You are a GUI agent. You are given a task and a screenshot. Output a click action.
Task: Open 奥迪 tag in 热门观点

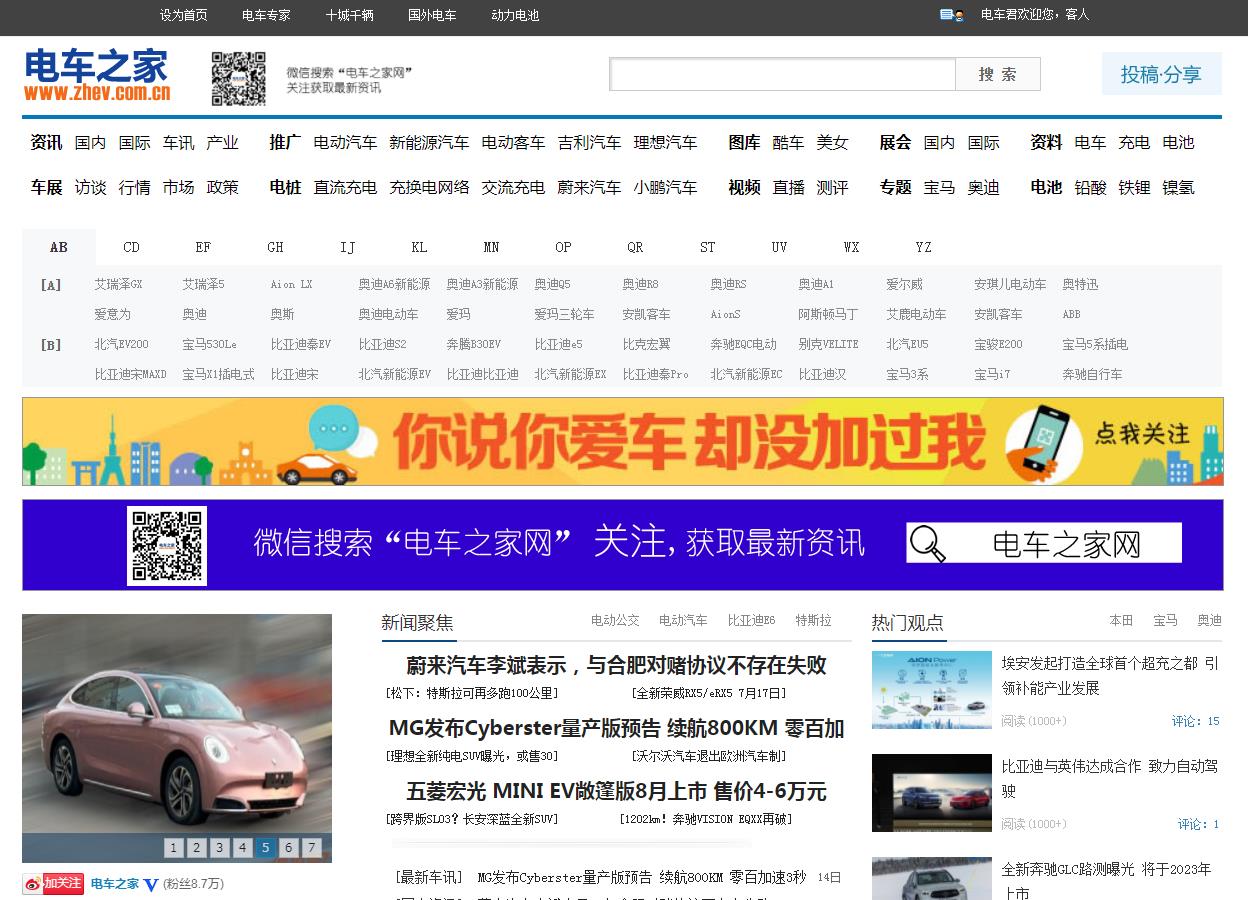tap(1209, 620)
